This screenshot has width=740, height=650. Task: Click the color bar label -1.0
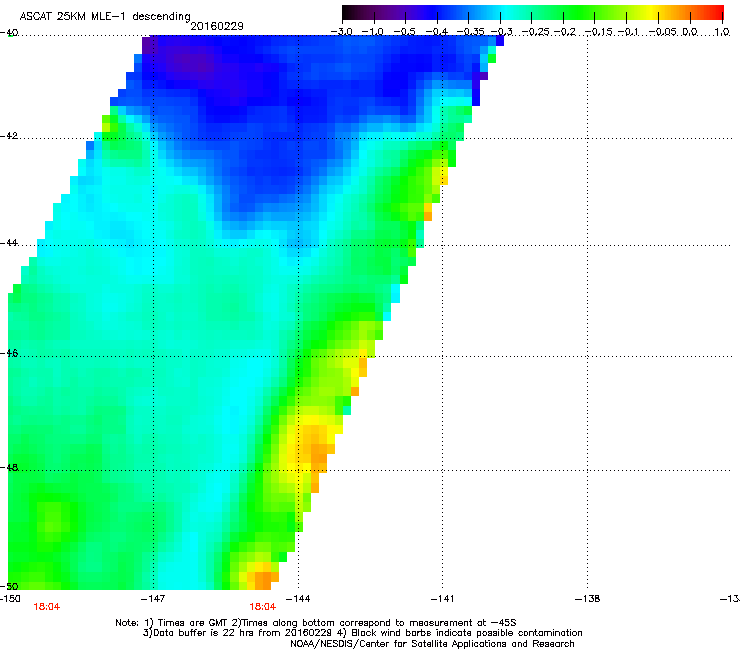[373, 32]
